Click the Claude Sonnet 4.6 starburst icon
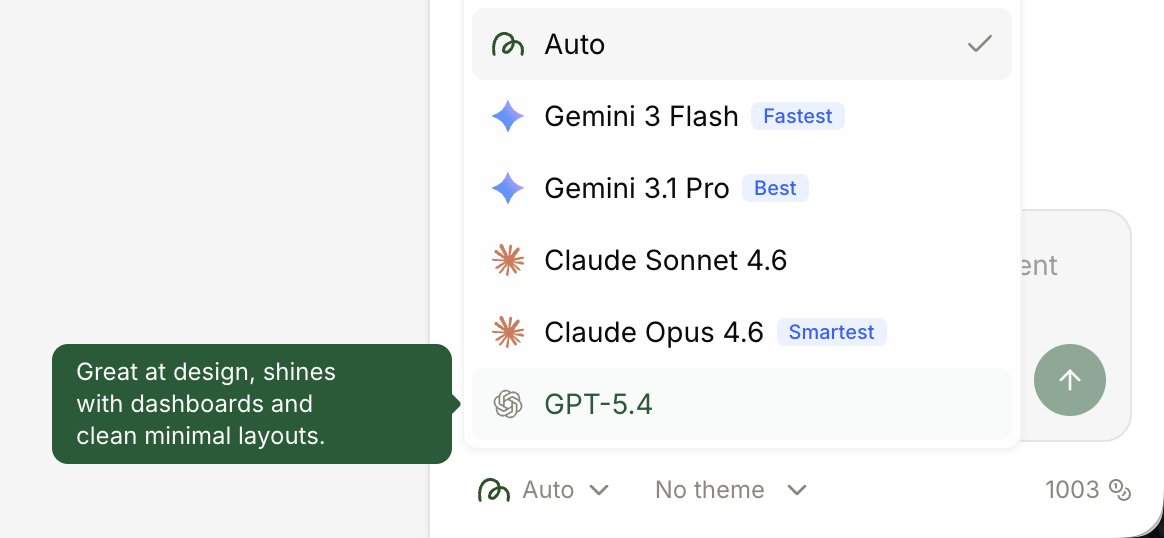Viewport: 1164px width, 538px height. pyautogui.click(x=508, y=260)
